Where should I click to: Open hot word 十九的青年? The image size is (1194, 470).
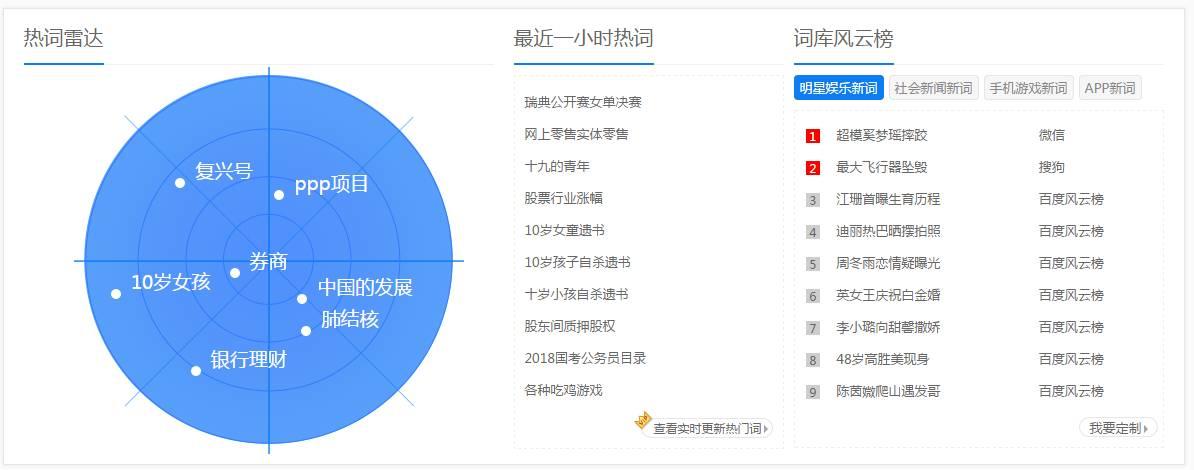(x=557, y=166)
